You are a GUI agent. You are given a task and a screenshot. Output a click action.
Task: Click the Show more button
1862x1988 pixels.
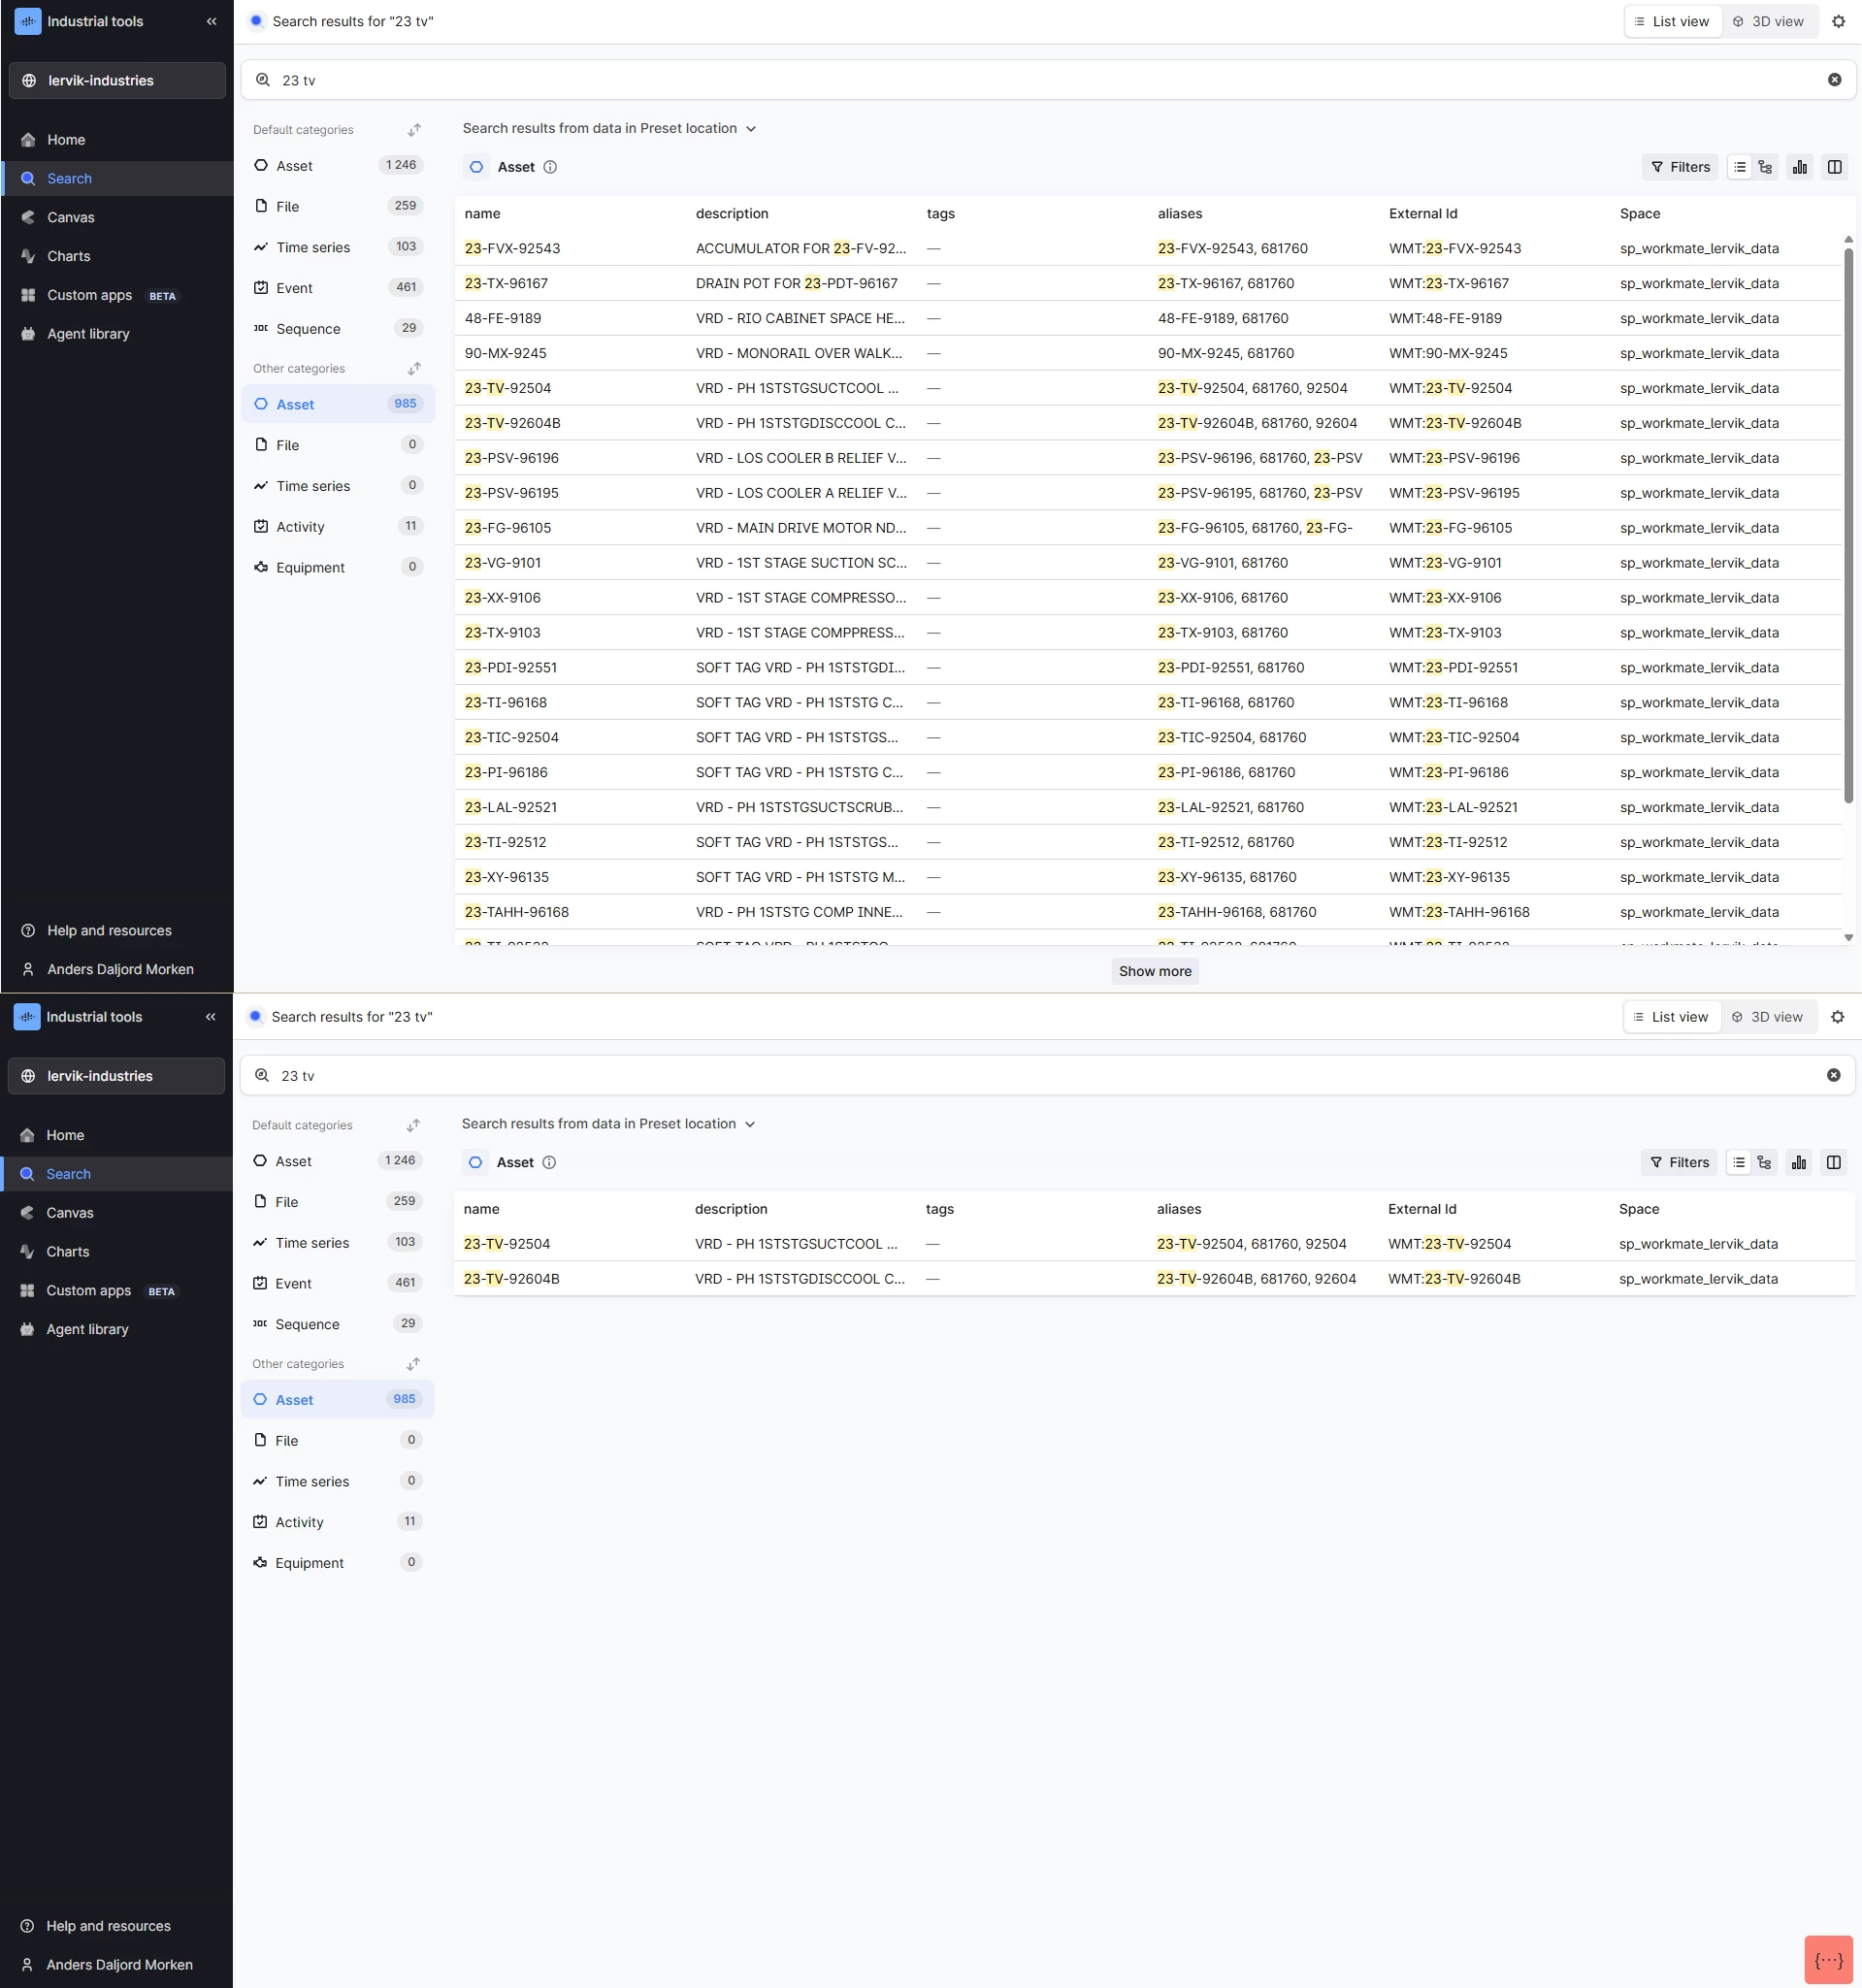click(x=1155, y=972)
